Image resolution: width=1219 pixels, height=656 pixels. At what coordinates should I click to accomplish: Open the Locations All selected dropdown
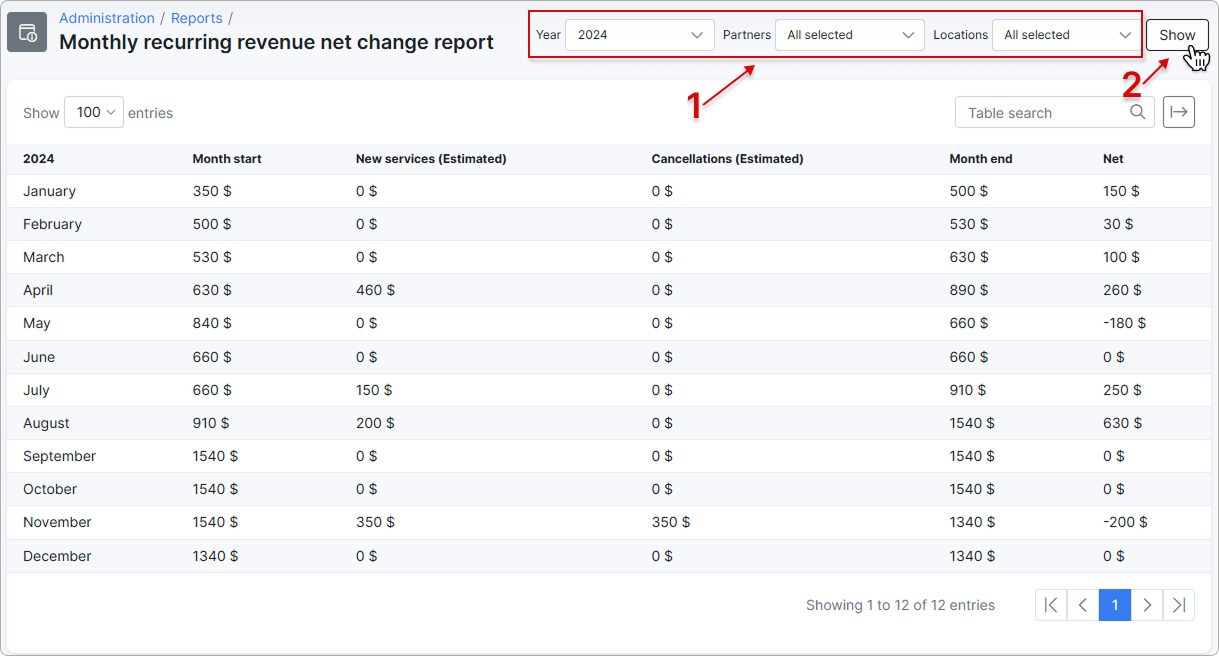click(1067, 35)
